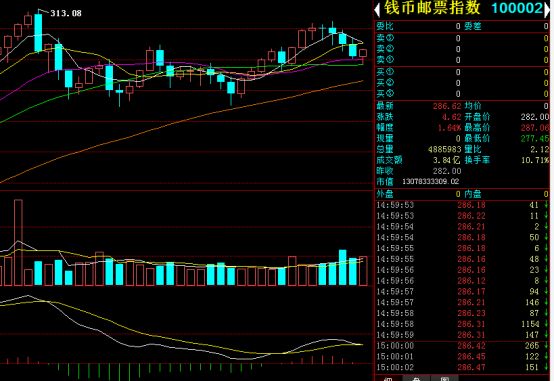Click the 卖③ sell order row
The height and width of the screenshot is (381, 554).
(462, 37)
